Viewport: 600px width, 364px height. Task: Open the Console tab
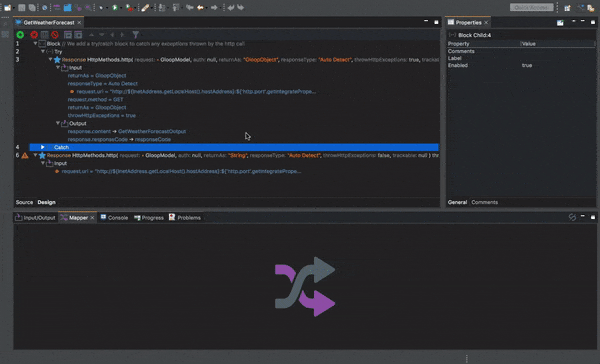pos(114,217)
